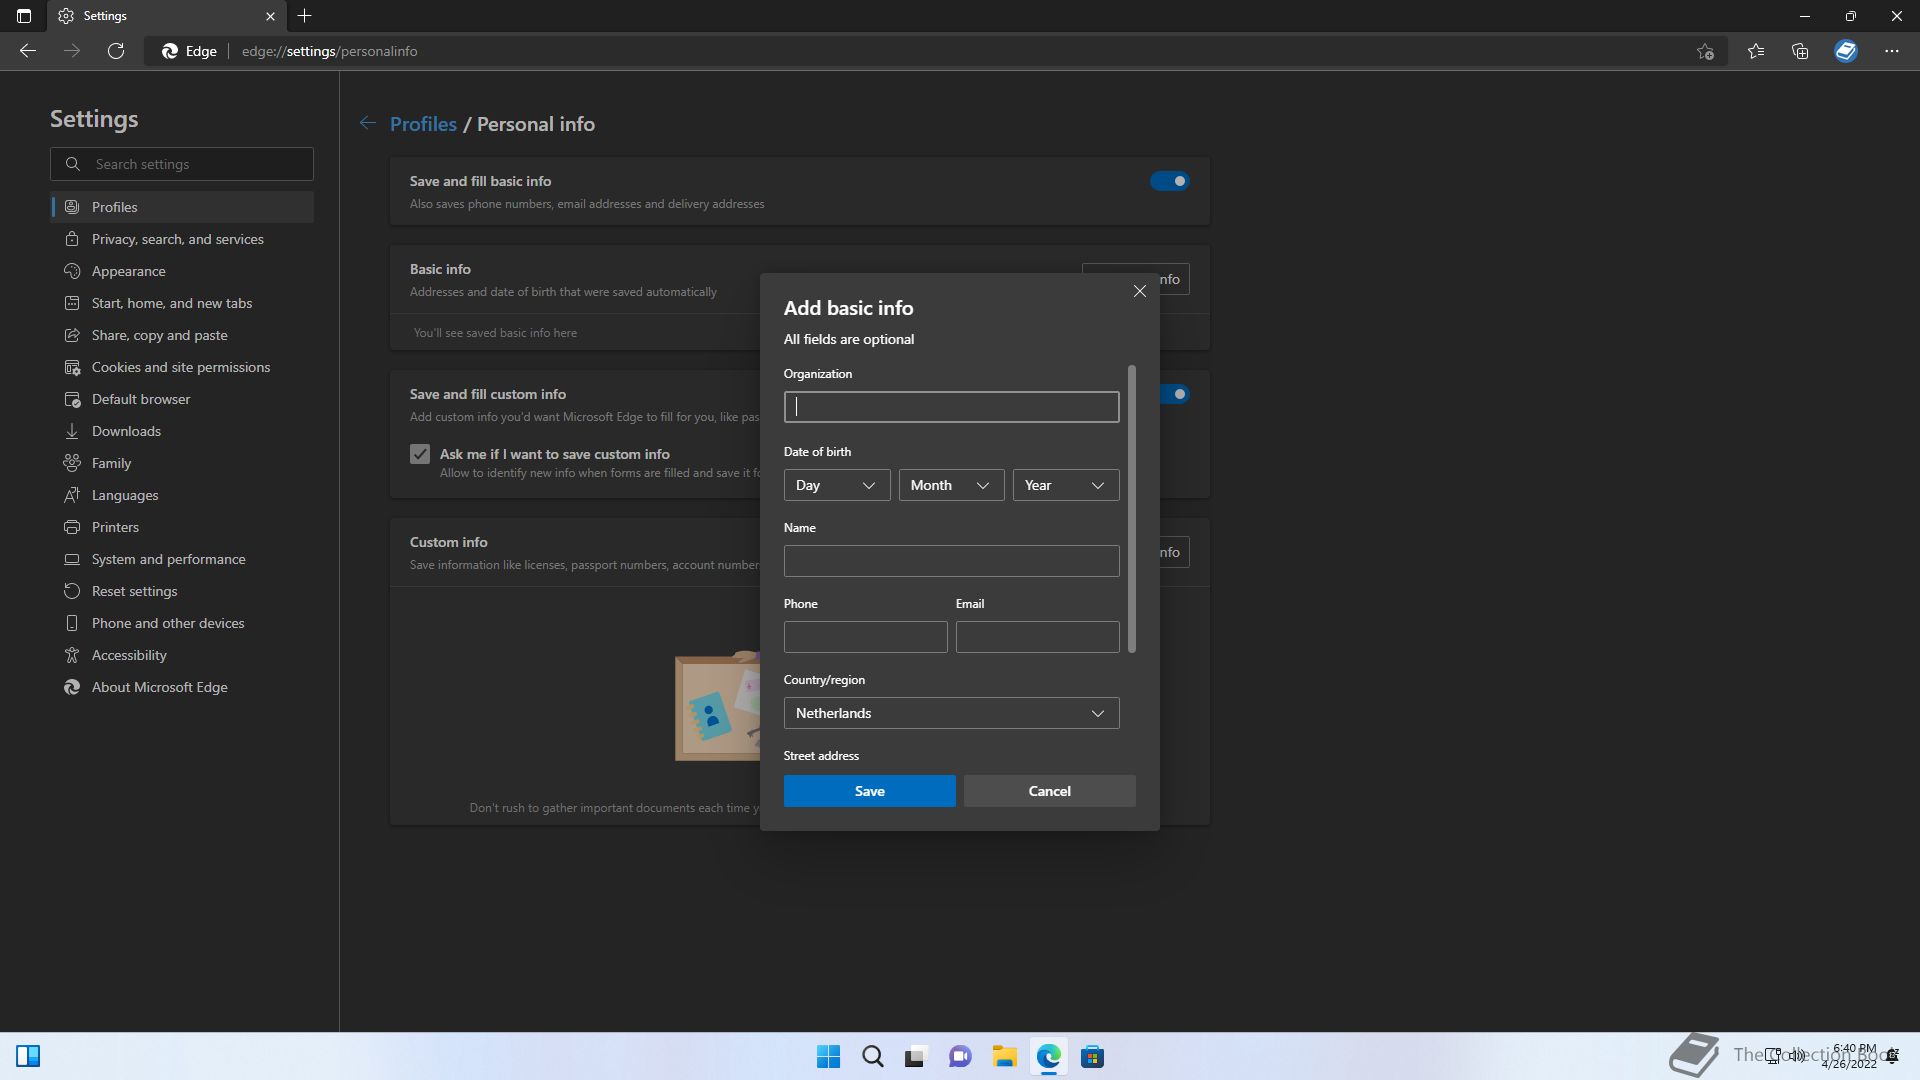Toggle Save and fill basic info switch

1169,181
